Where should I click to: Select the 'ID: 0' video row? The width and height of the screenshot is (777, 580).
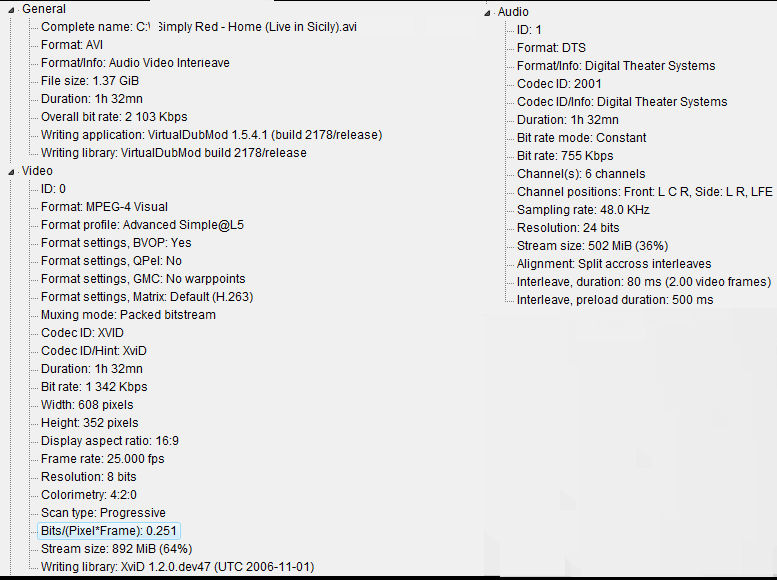(x=53, y=189)
